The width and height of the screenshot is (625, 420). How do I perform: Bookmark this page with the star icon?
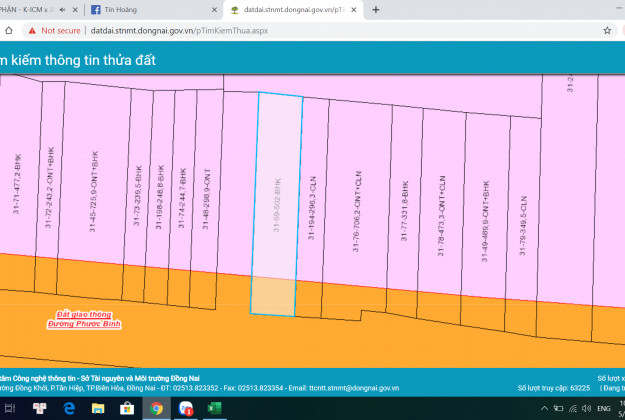point(609,31)
